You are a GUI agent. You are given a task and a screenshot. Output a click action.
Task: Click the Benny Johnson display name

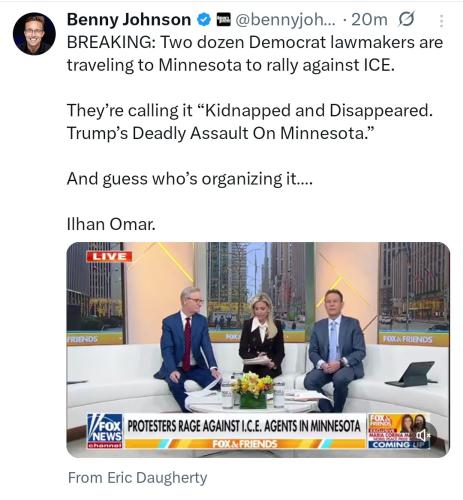[x=129, y=20]
